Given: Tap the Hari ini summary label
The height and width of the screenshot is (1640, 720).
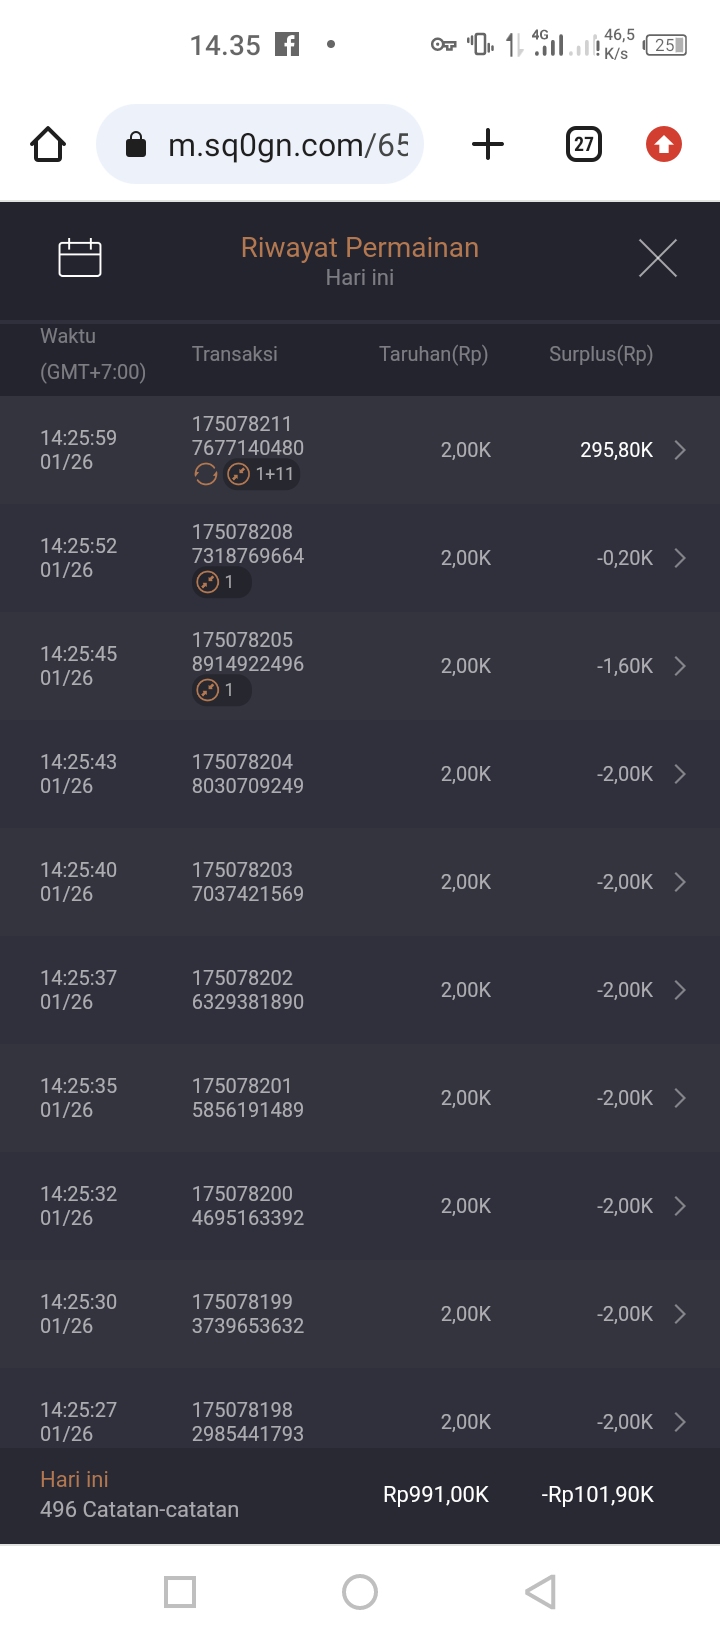Looking at the screenshot, I should (x=74, y=1480).
